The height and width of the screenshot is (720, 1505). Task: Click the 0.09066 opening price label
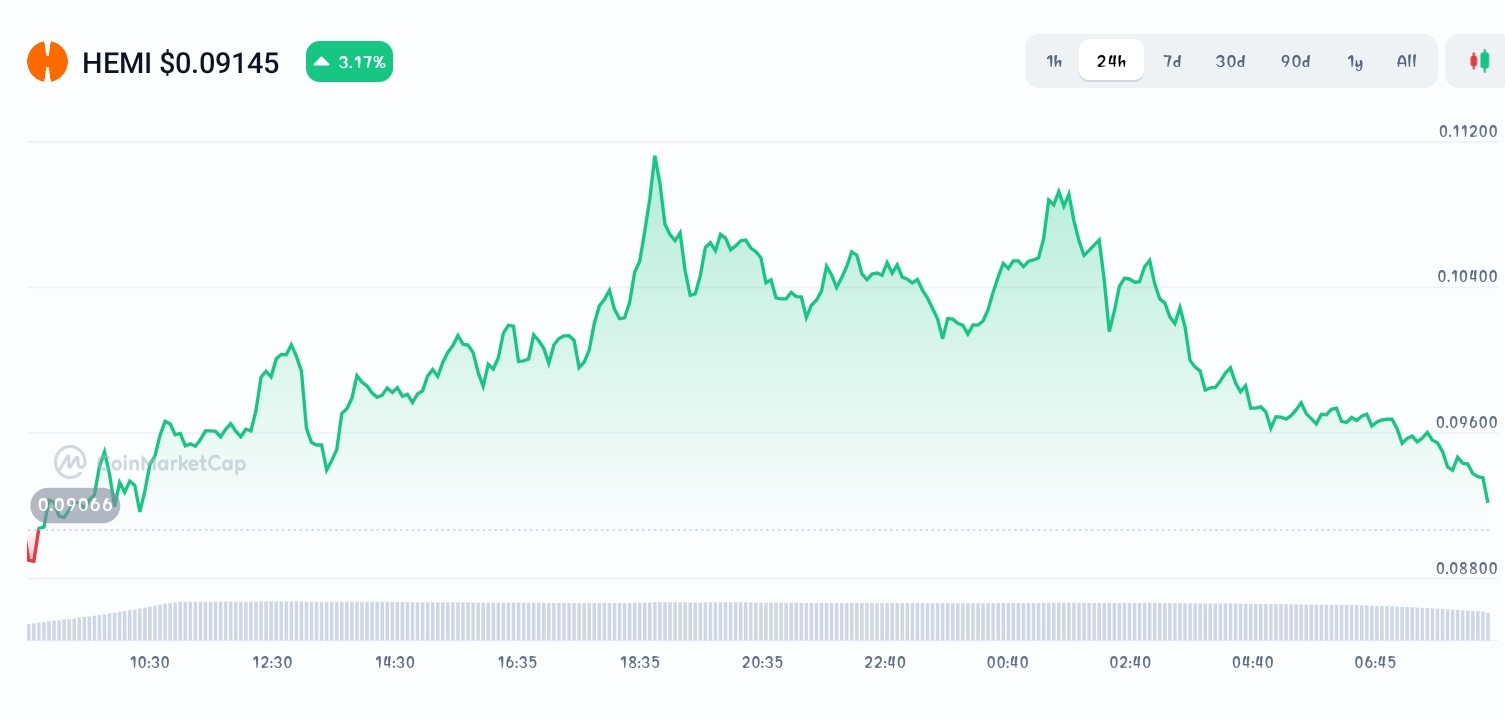tap(74, 505)
